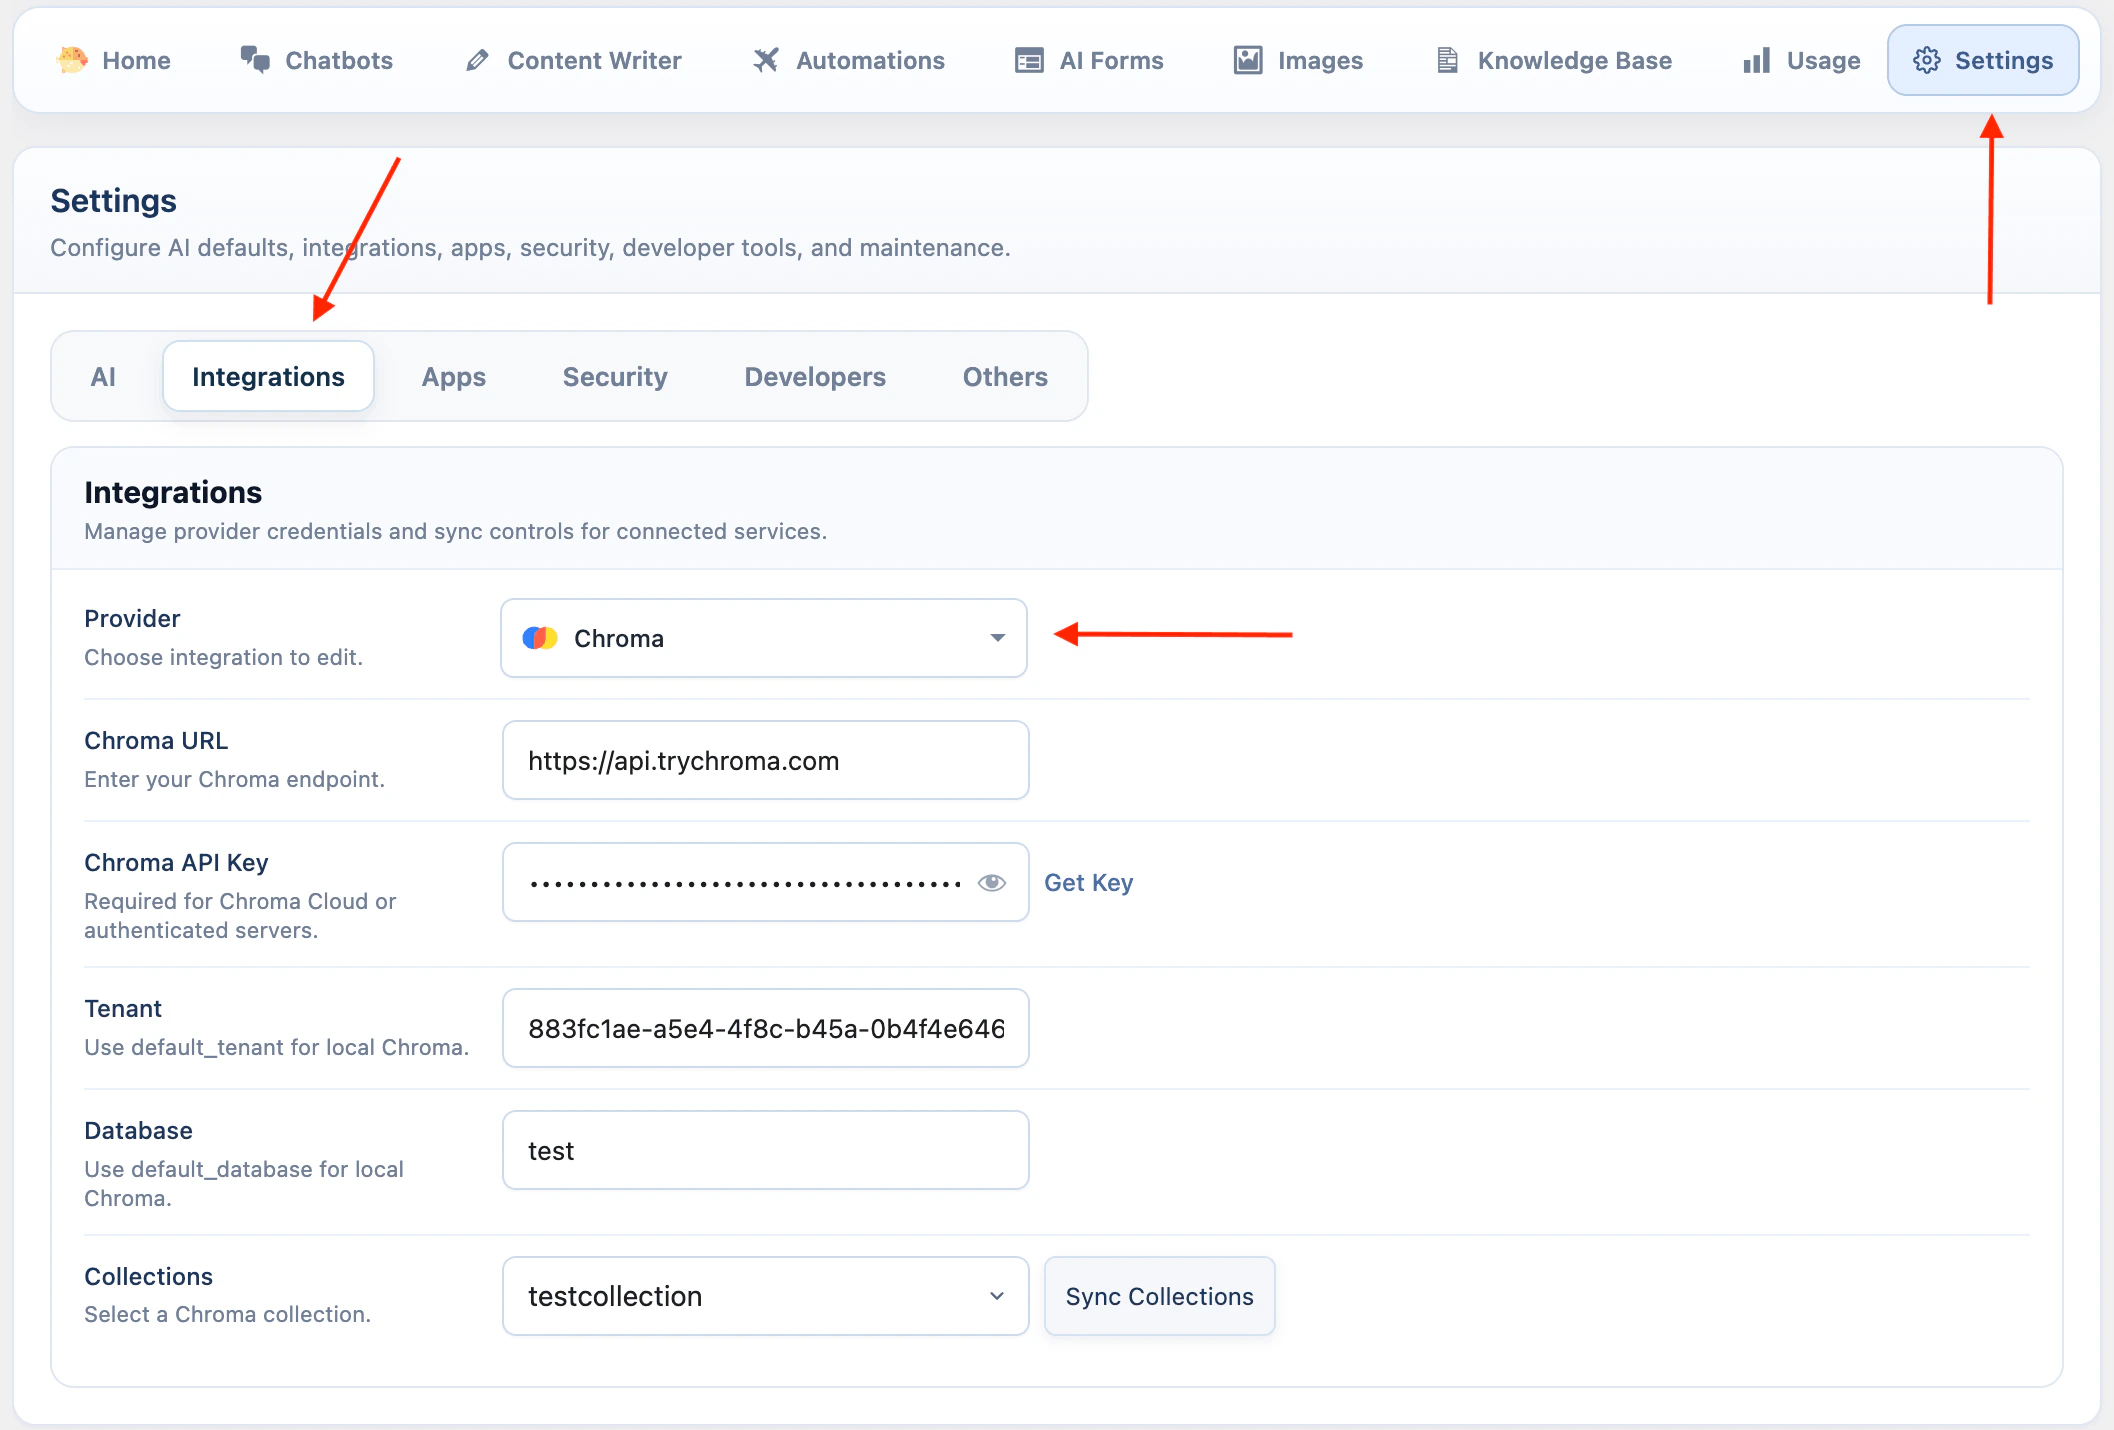
Task: Switch to the AI settings tab
Action: (x=103, y=376)
